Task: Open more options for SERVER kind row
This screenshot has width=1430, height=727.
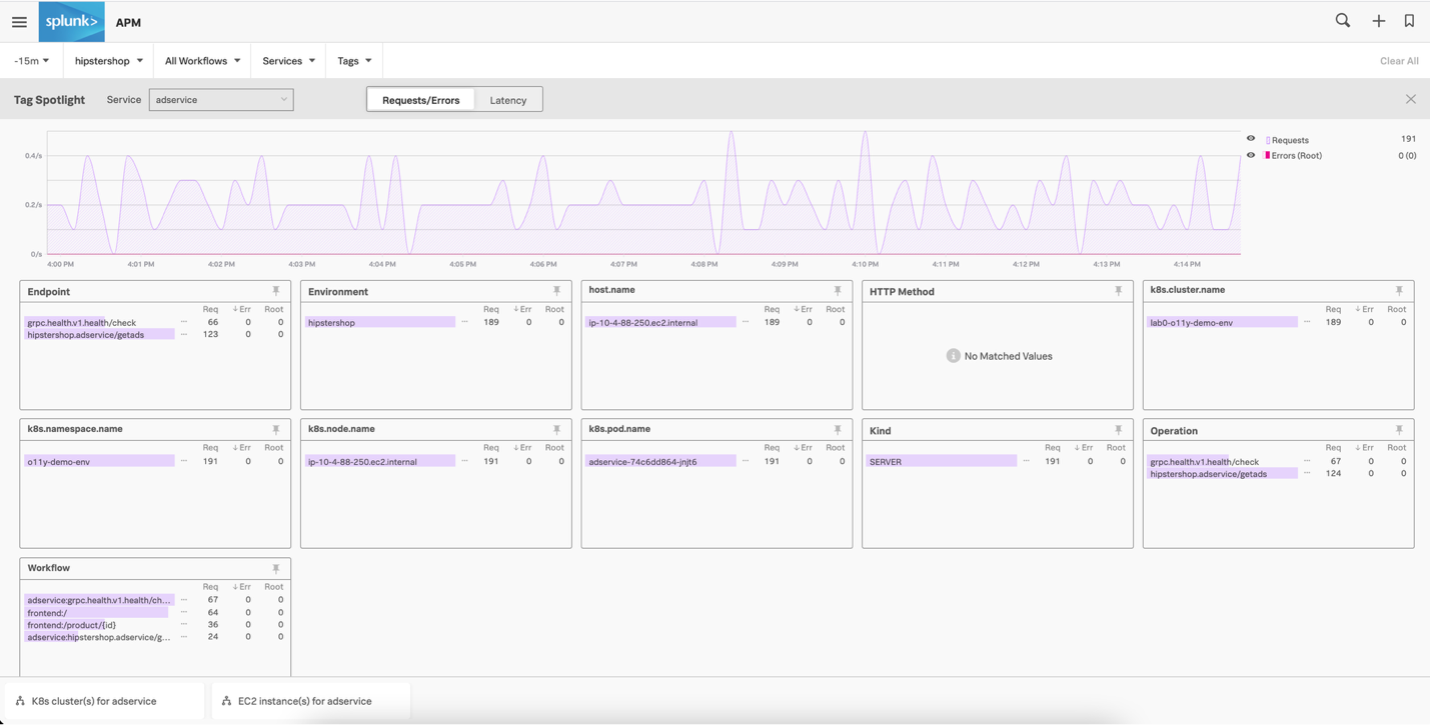Action: click(1026, 461)
